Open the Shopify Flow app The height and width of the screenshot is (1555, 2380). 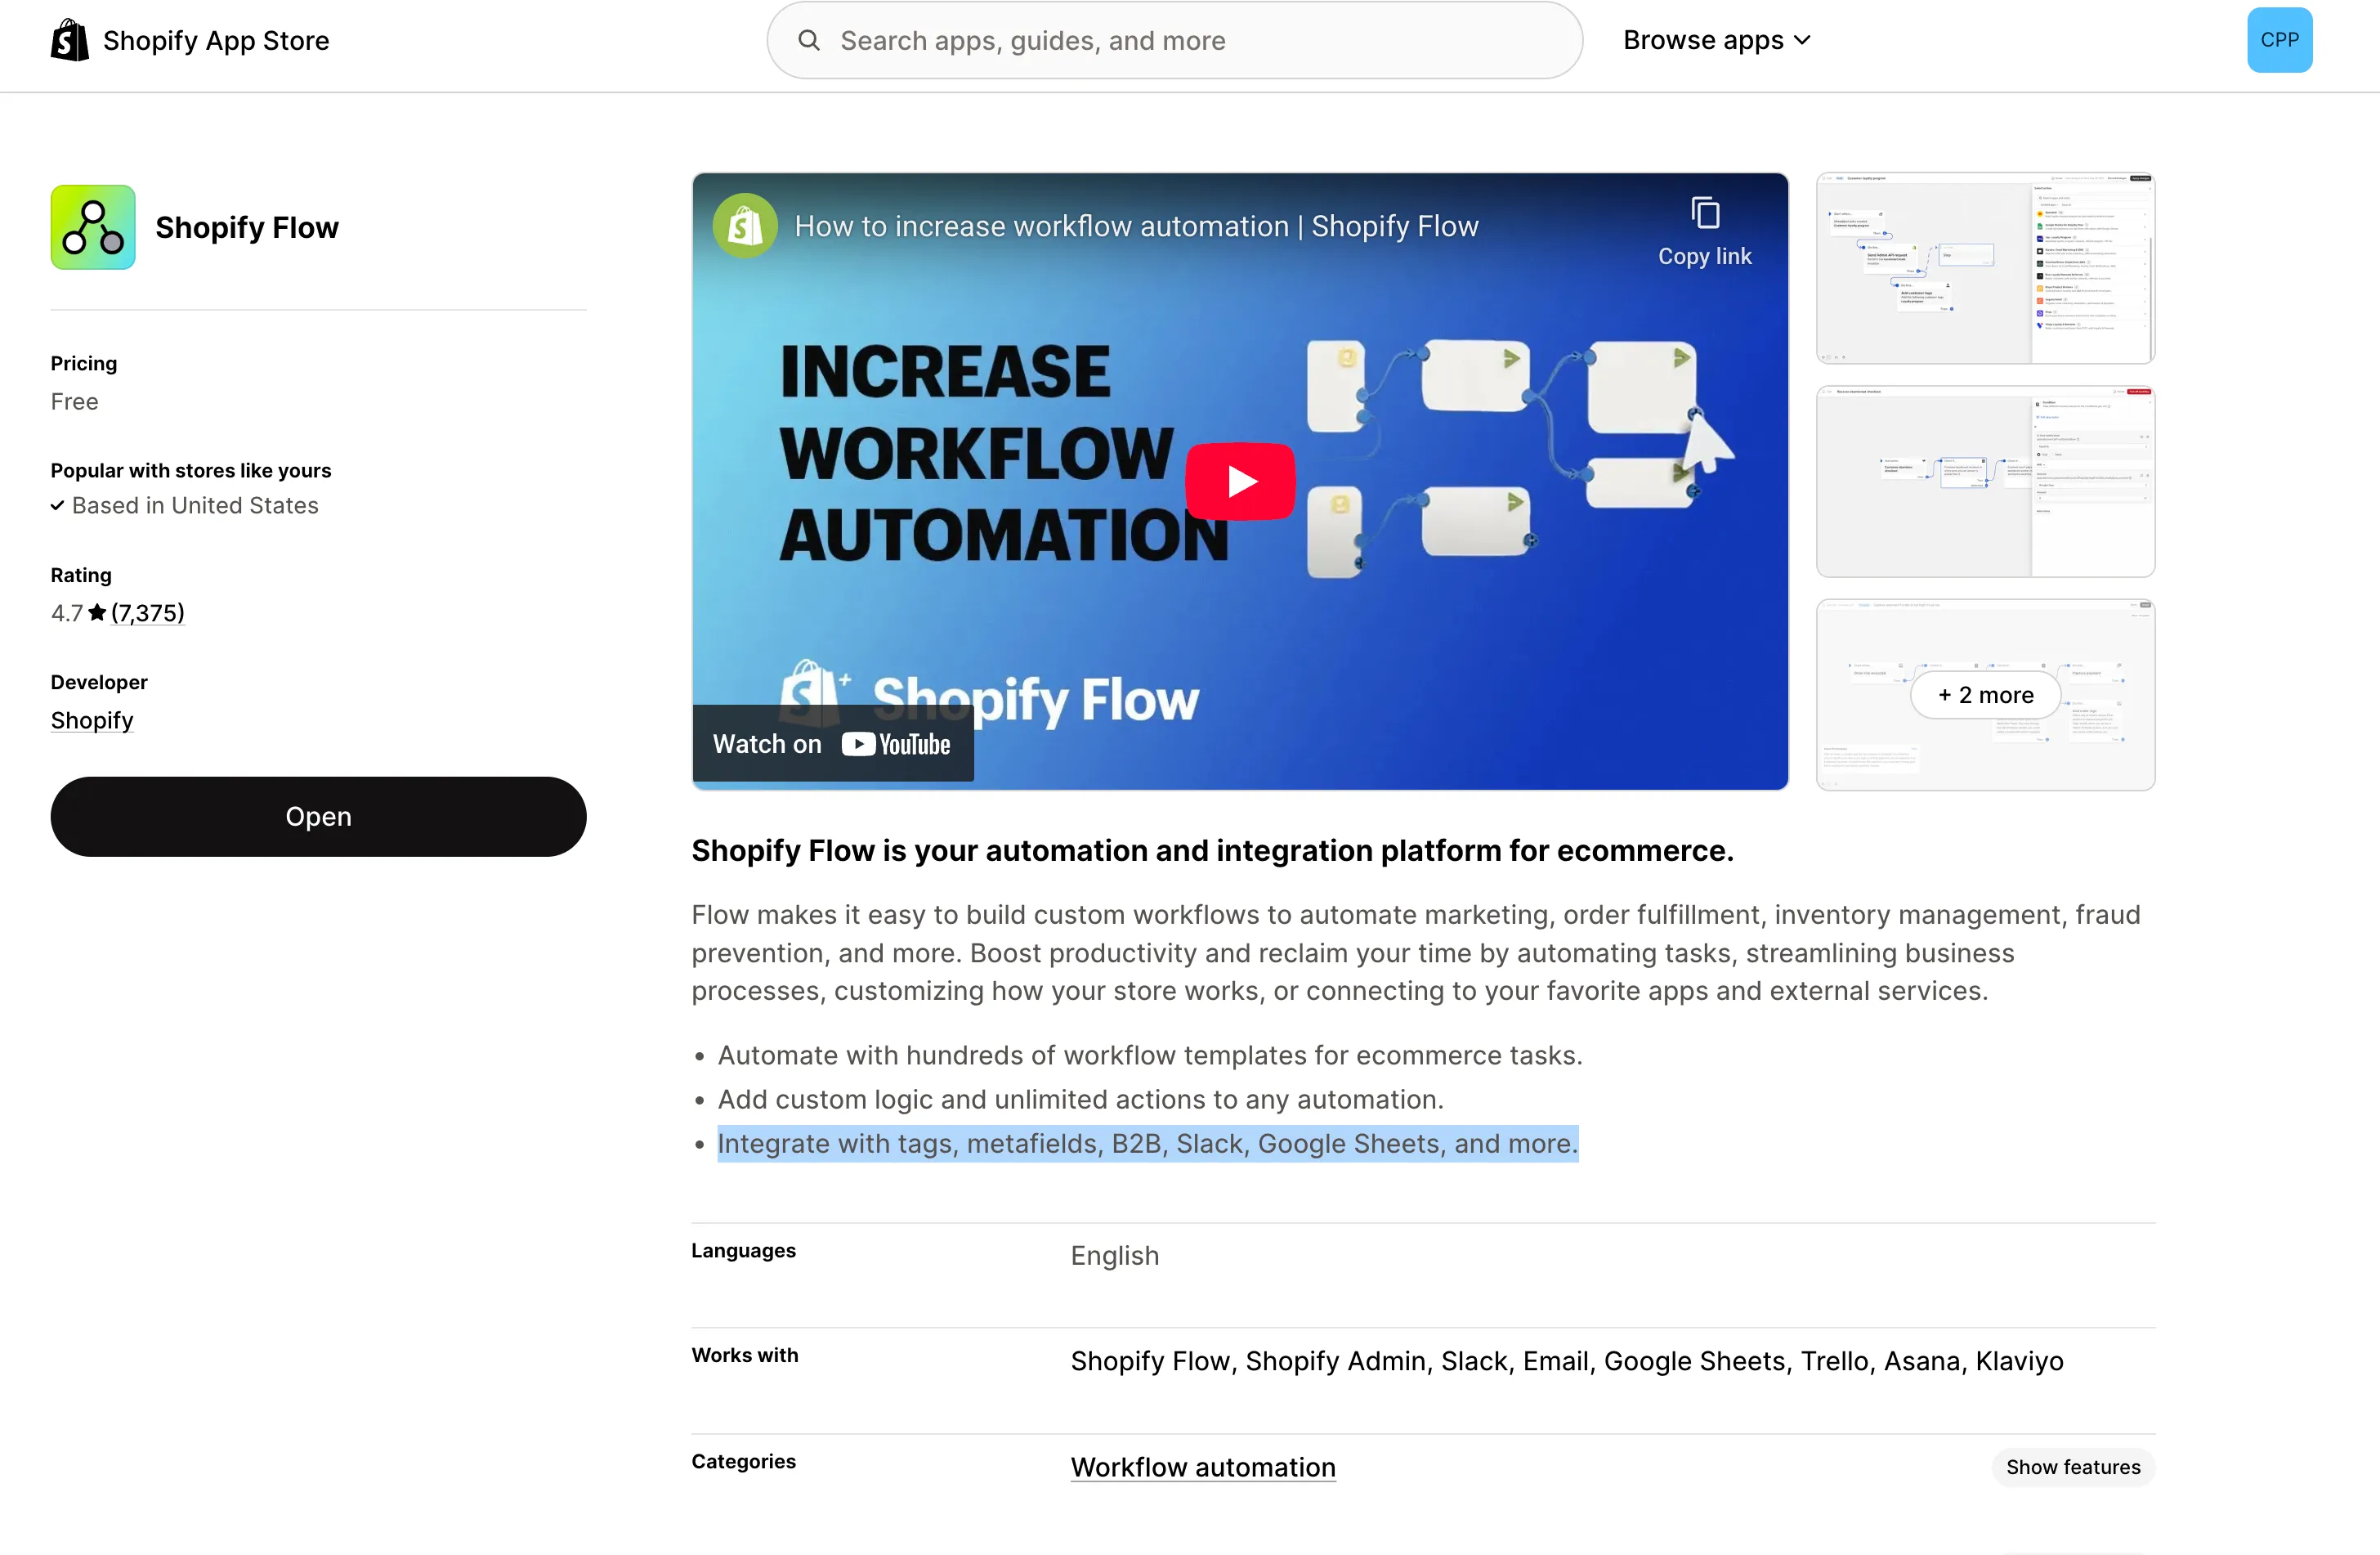(318, 816)
